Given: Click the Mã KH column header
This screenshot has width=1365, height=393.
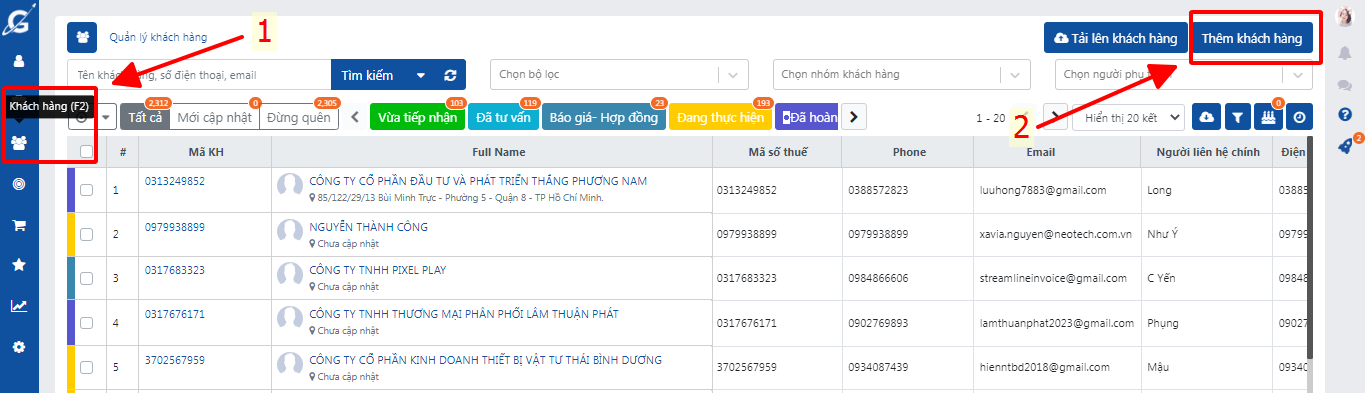Looking at the screenshot, I should [204, 152].
